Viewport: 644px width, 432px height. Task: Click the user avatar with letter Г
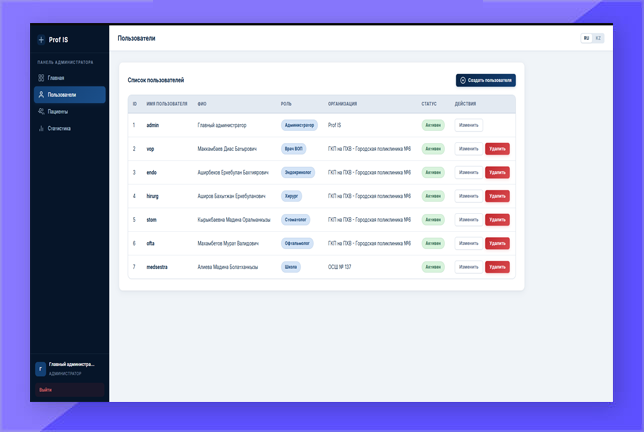(40, 368)
